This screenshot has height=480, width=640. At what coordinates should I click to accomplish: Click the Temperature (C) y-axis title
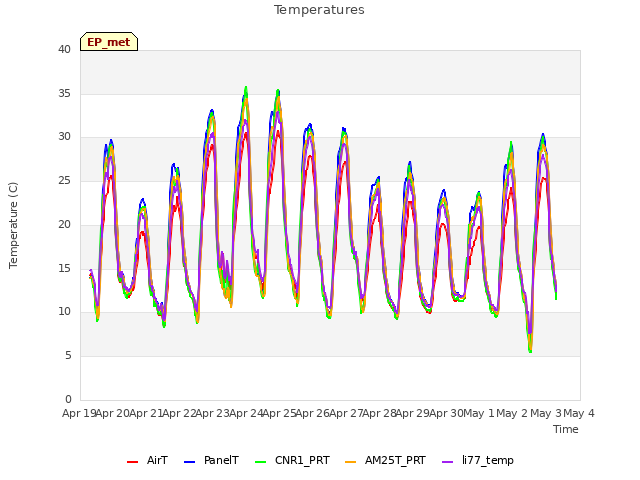tap(13, 225)
